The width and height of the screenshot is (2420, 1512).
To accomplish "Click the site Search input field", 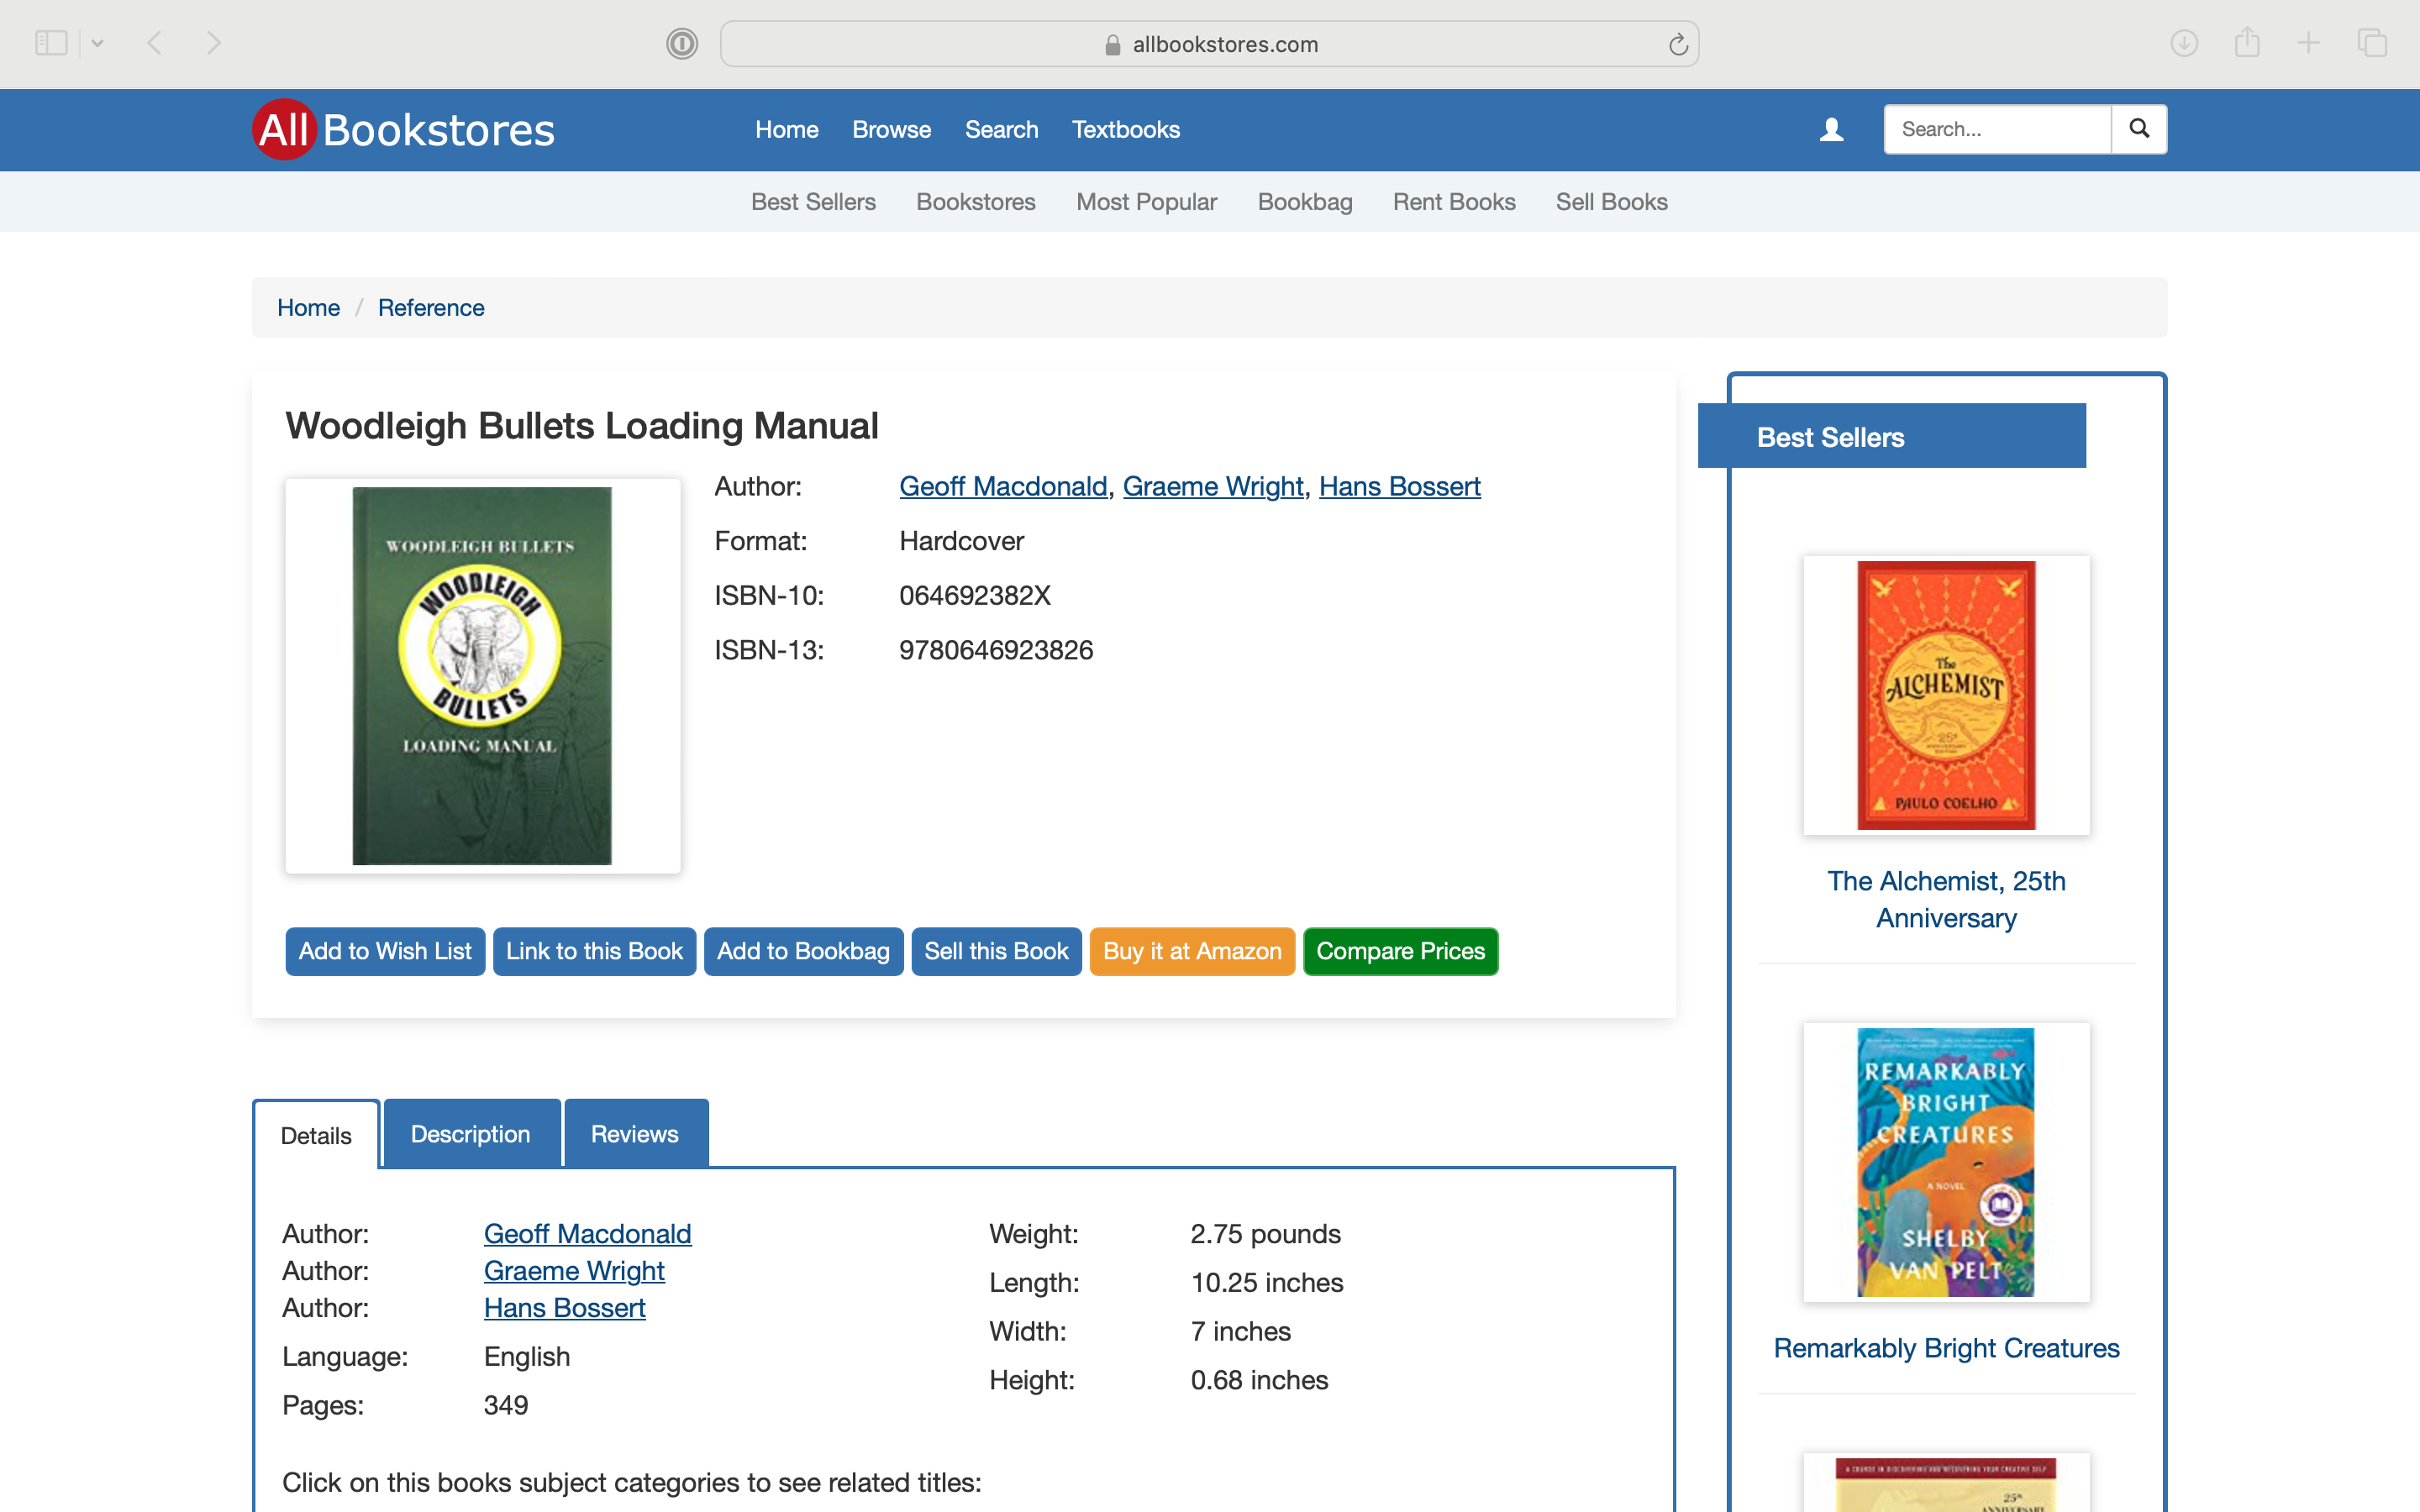I will click(x=1997, y=129).
